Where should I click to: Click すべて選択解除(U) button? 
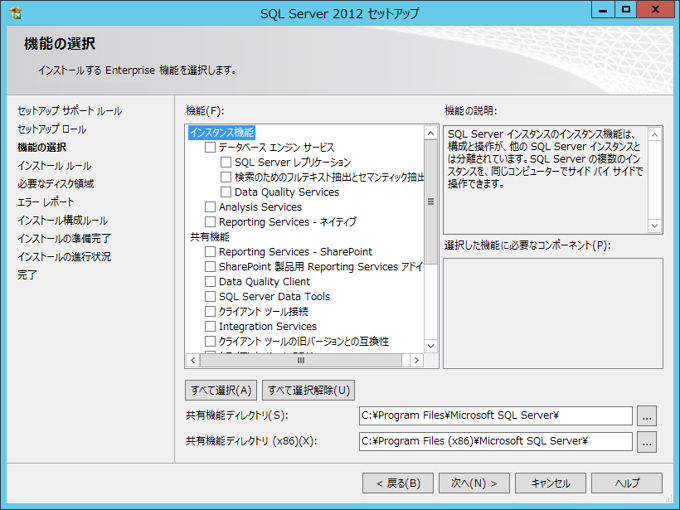click(x=309, y=390)
